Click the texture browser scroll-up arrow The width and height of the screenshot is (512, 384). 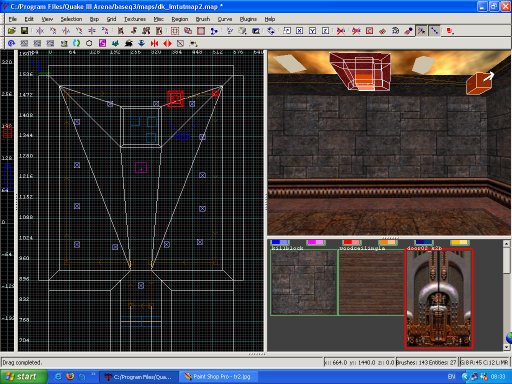tap(506, 244)
